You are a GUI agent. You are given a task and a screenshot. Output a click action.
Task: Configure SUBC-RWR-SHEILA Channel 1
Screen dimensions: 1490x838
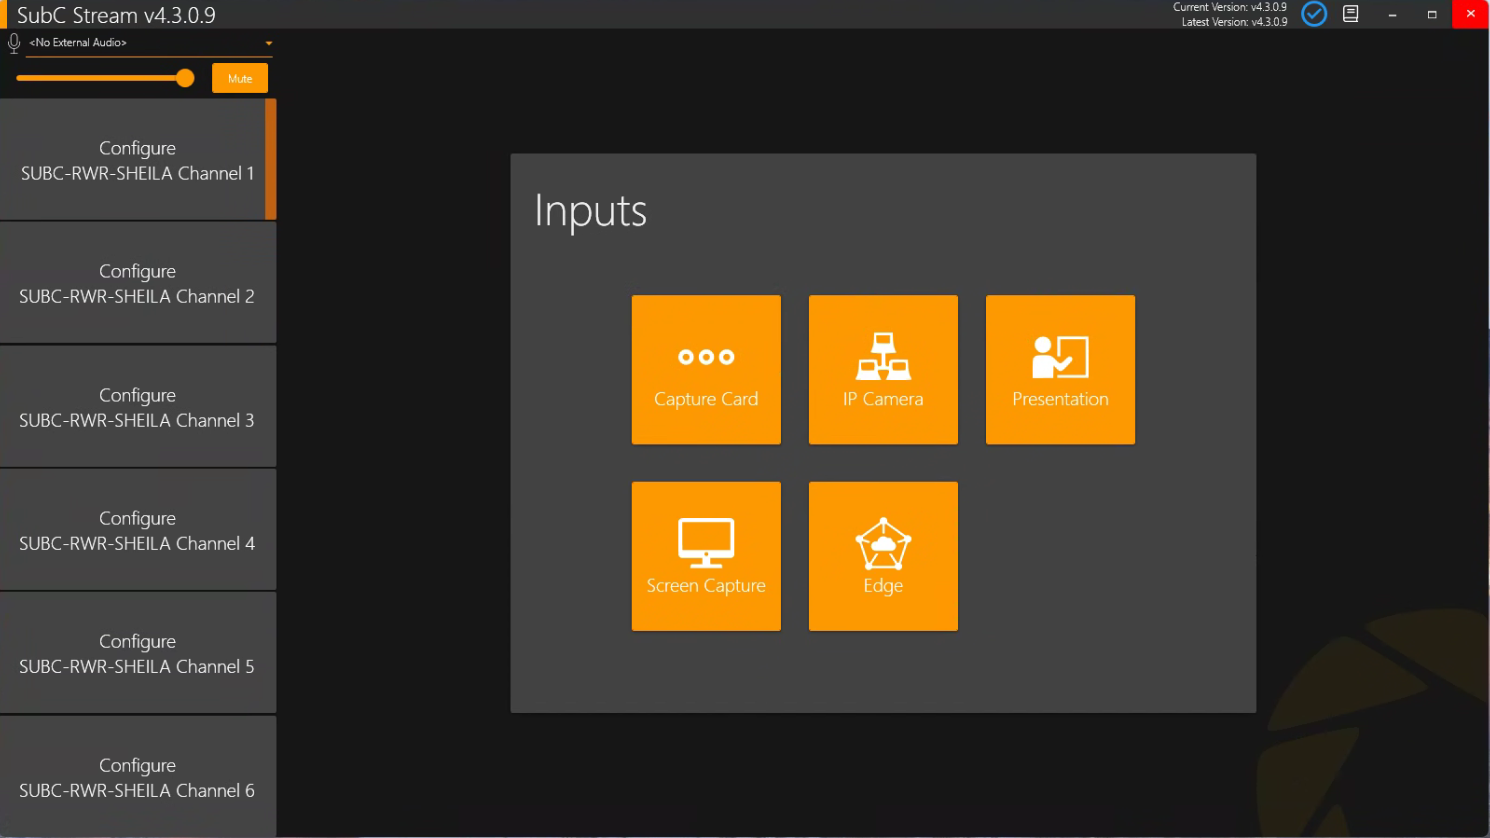tap(137, 160)
